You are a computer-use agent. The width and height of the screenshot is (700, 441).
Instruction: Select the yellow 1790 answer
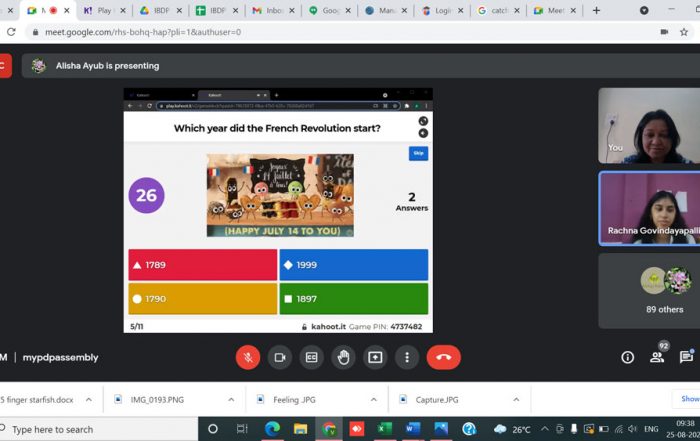tap(203, 299)
